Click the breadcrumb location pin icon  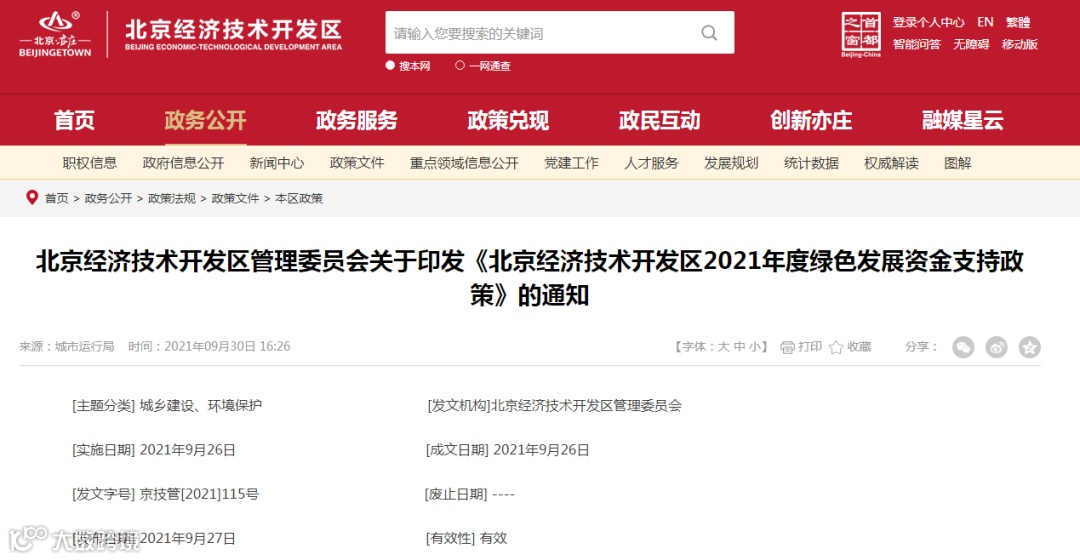tap(32, 198)
